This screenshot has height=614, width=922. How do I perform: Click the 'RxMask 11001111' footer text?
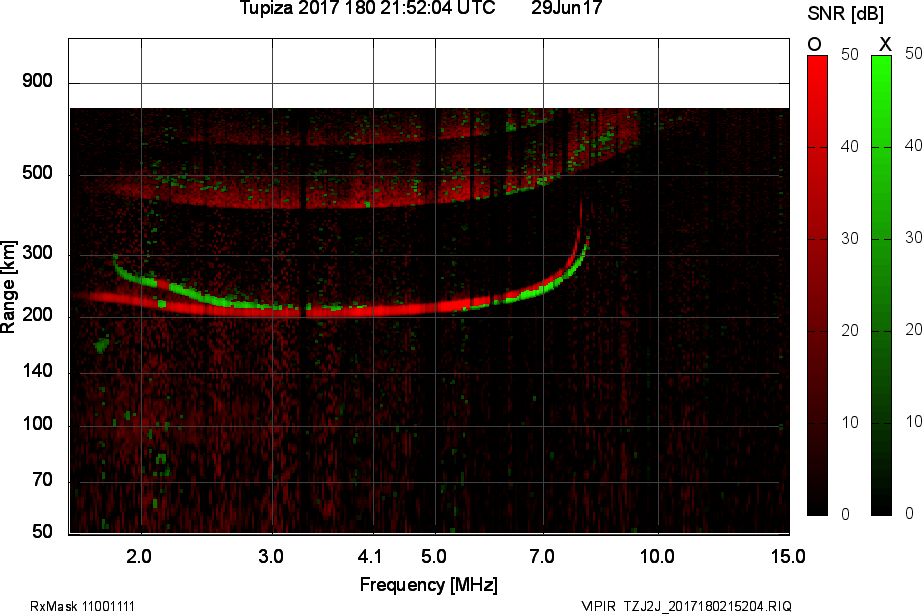pos(82,606)
